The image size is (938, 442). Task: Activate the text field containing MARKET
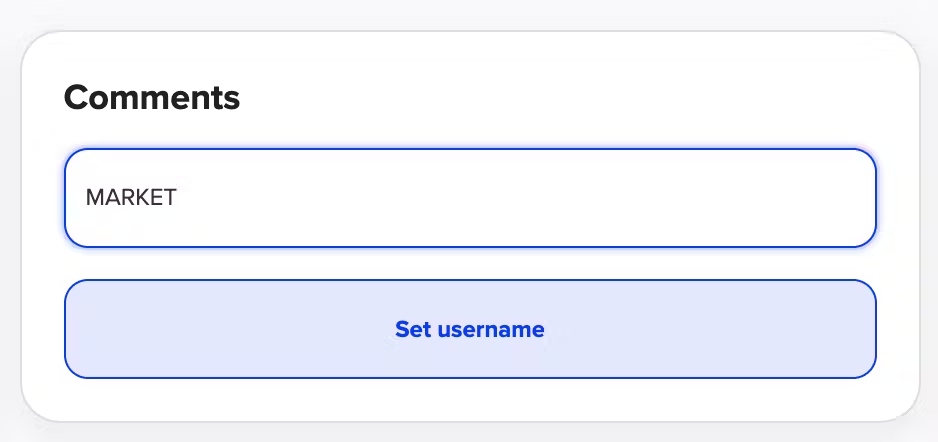coord(470,198)
